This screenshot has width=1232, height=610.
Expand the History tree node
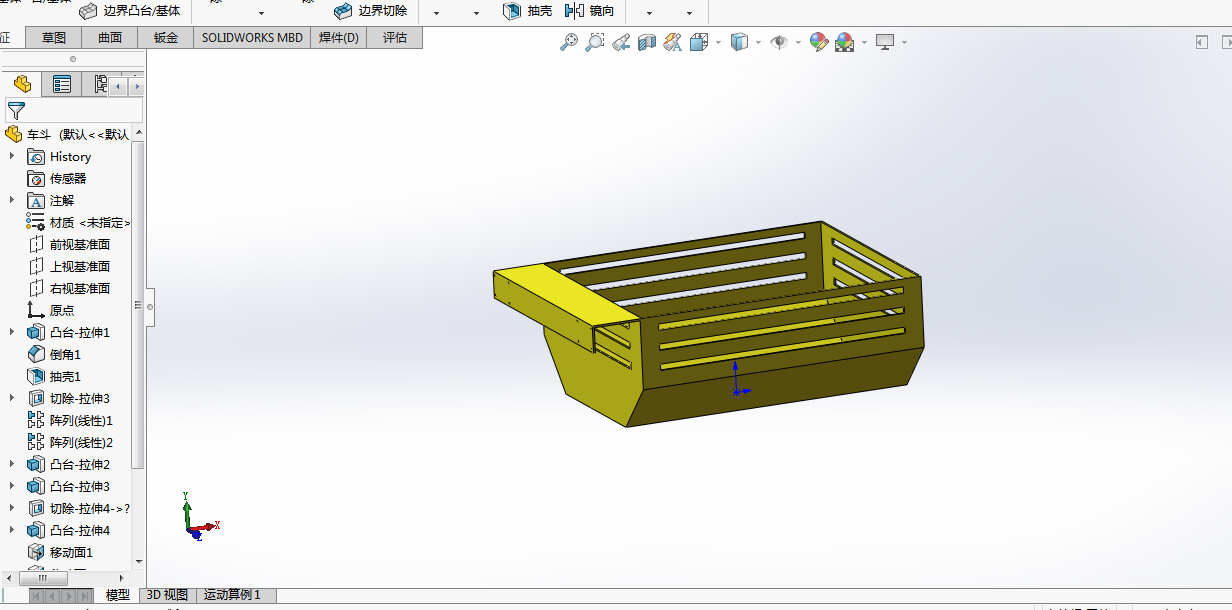[12, 157]
